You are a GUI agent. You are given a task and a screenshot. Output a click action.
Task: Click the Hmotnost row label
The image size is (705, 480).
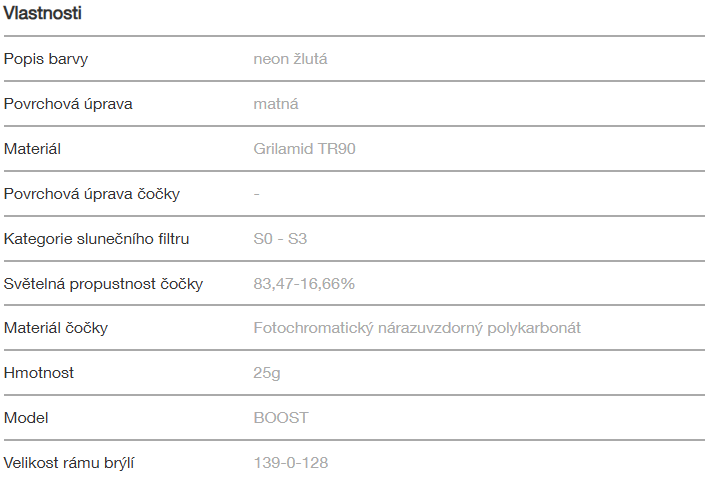(39, 373)
